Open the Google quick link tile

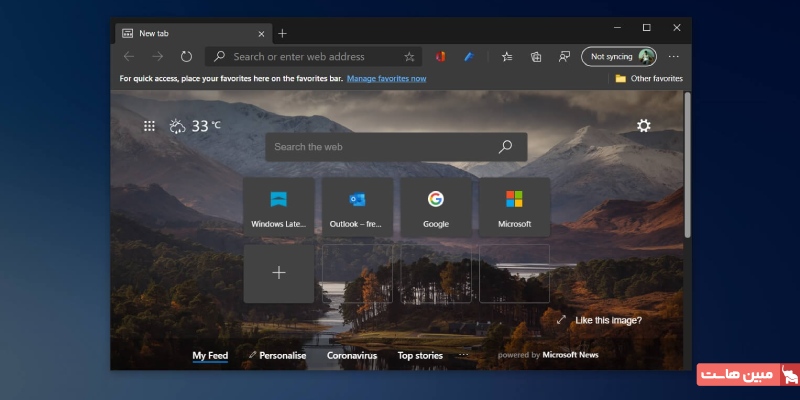[436, 207]
